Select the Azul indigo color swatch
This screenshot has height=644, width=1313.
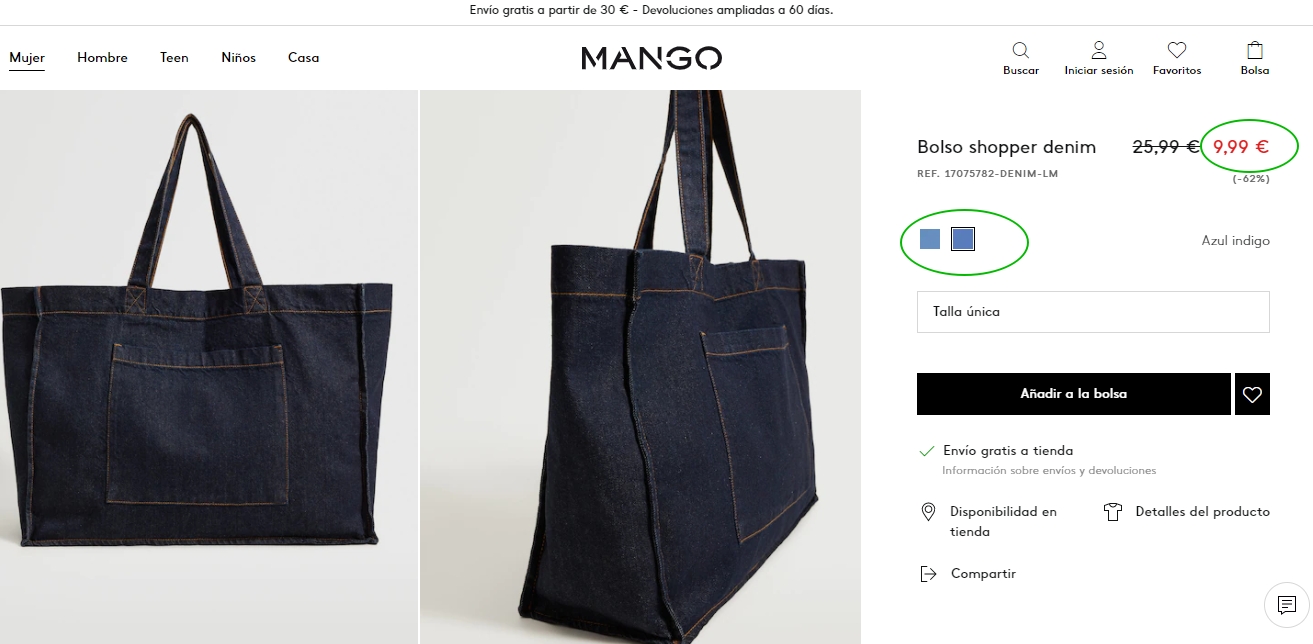tap(963, 239)
